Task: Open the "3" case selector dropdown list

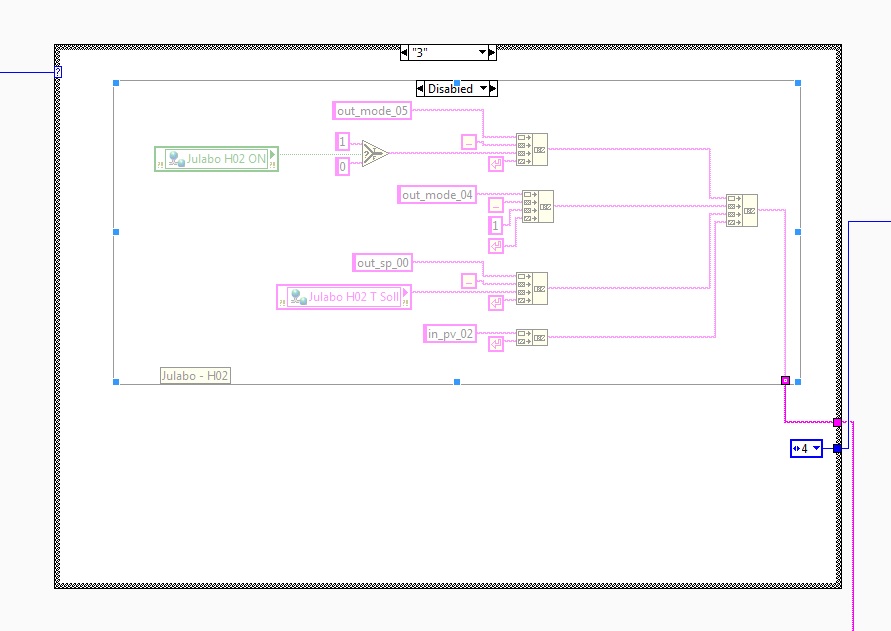Action: coord(482,52)
